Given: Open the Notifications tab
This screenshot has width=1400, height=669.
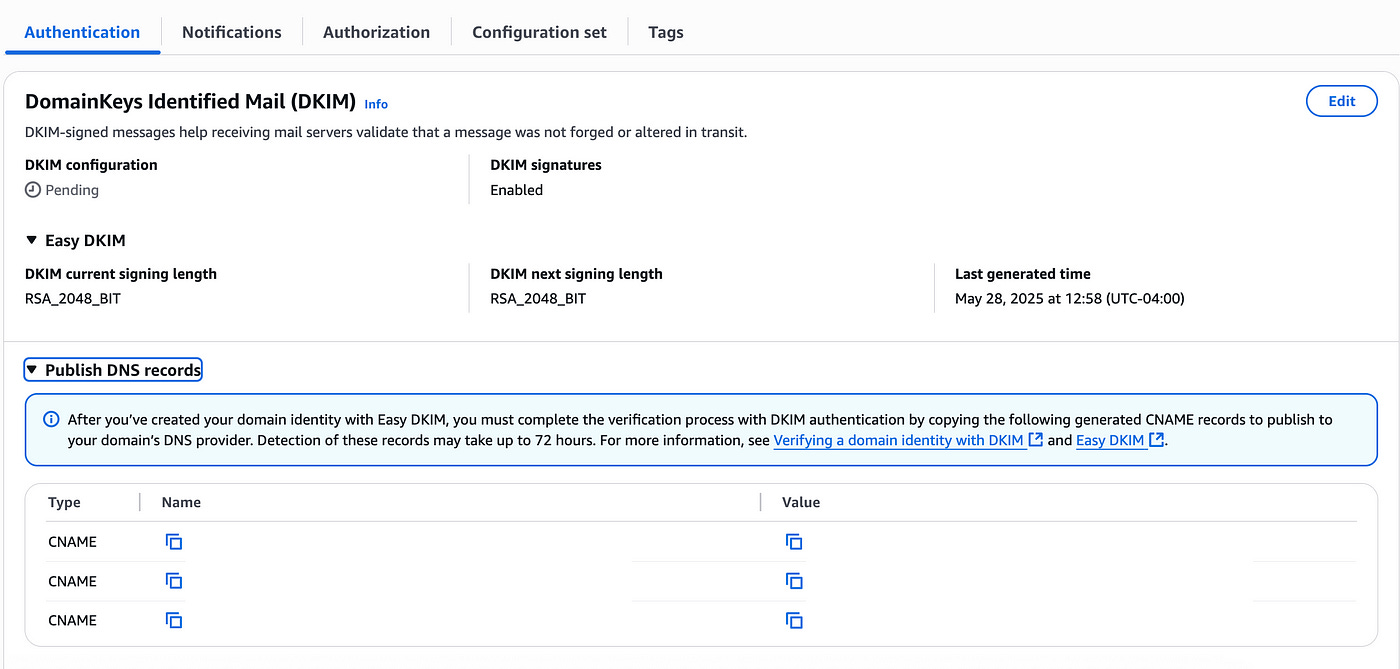Looking at the screenshot, I should [232, 32].
